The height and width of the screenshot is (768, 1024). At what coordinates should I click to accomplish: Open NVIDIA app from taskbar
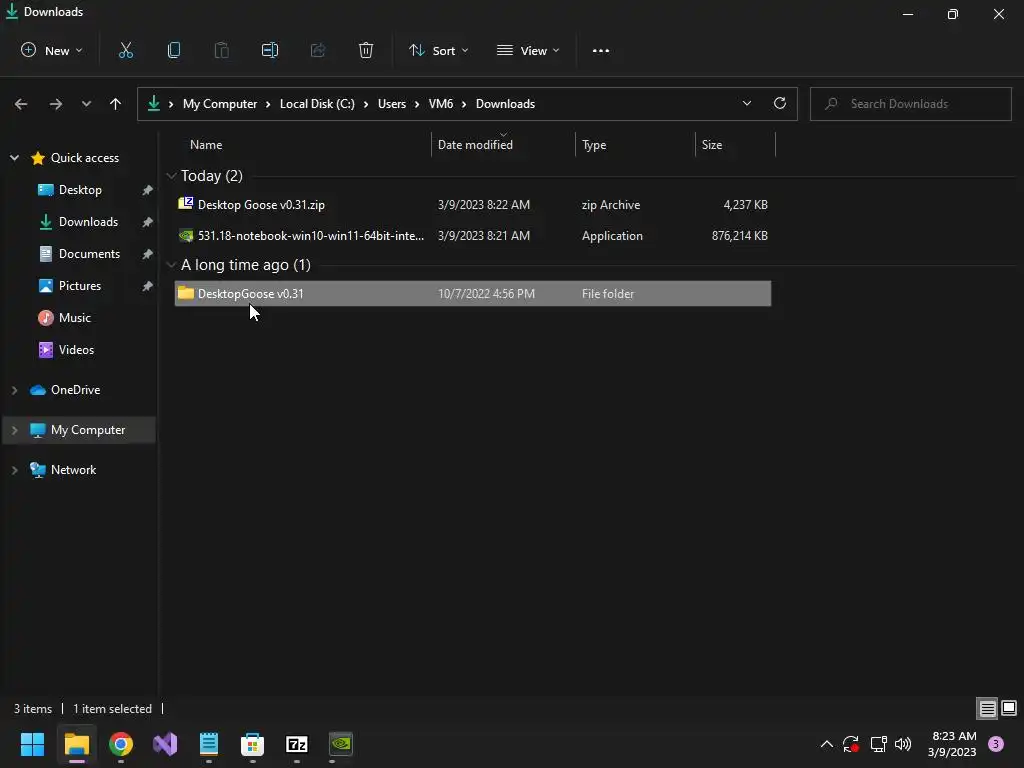[x=341, y=744]
